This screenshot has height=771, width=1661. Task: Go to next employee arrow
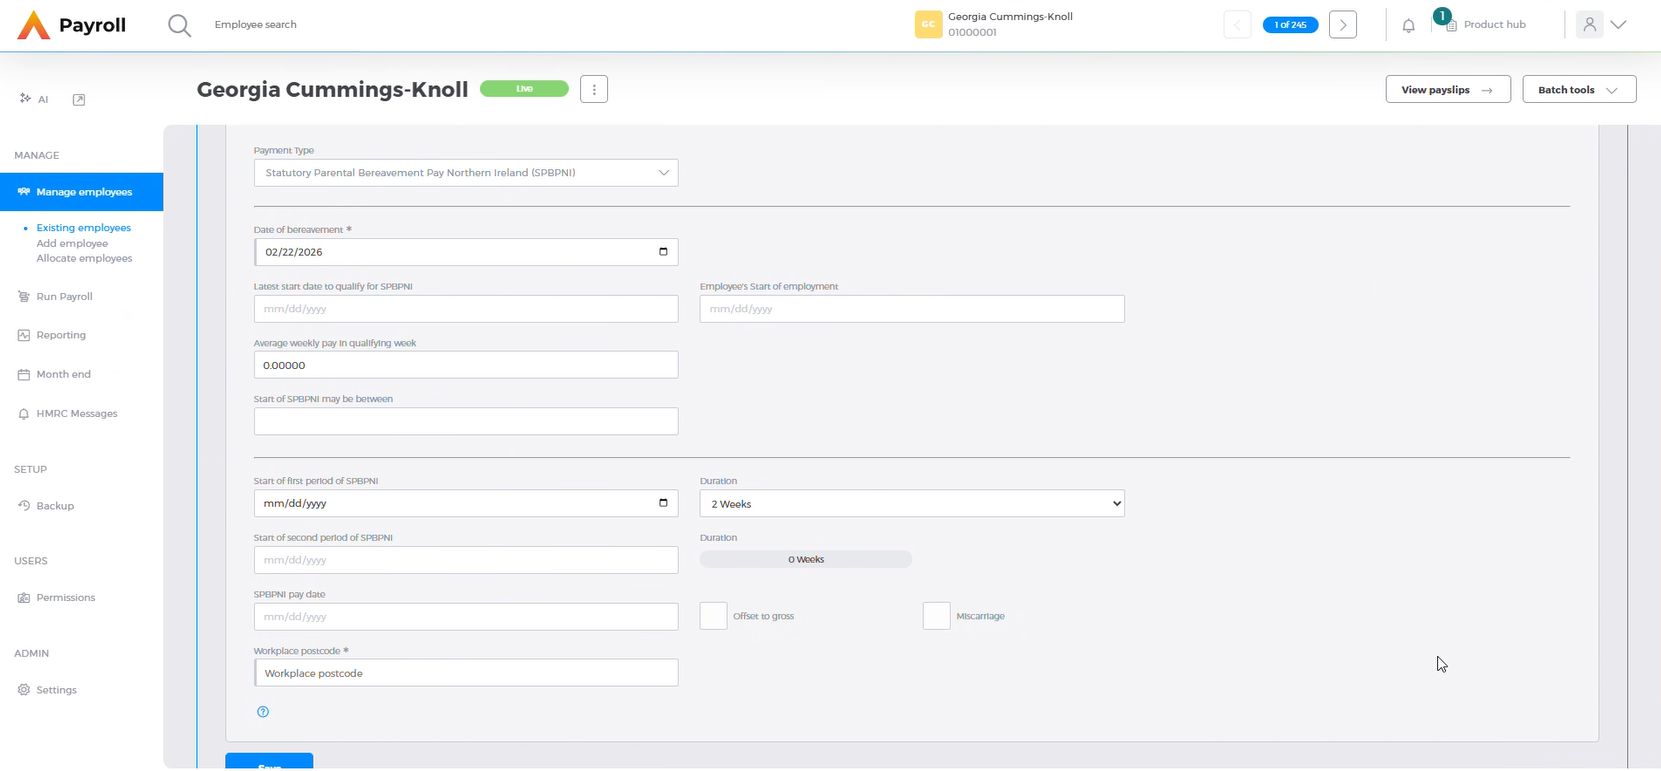click(1343, 25)
